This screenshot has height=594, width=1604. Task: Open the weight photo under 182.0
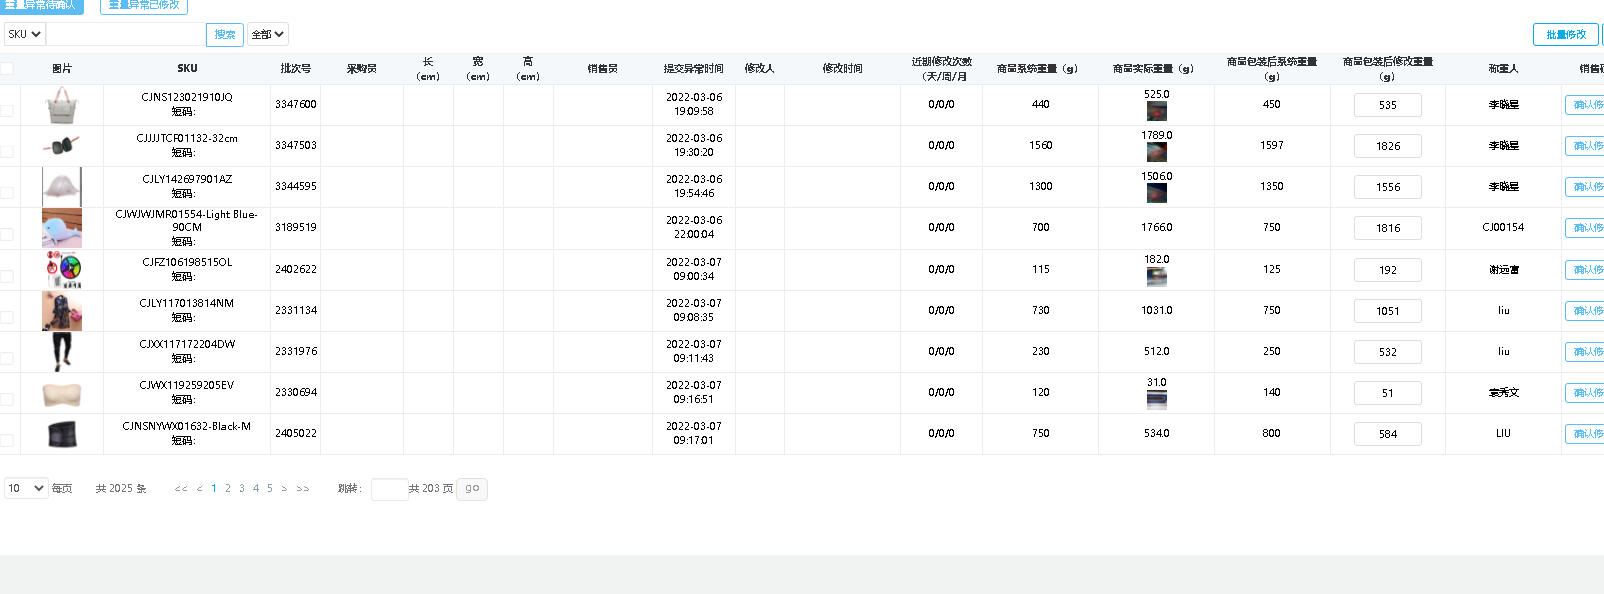(1156, 276)
